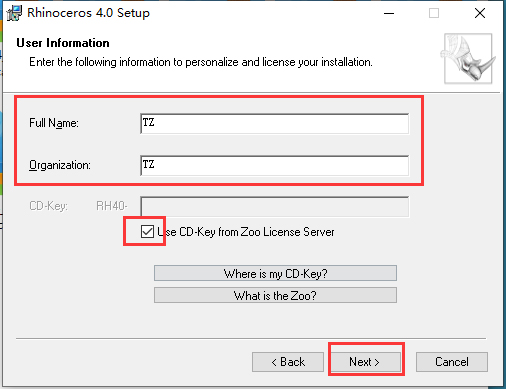
Task: Click the 'Use CD-Key from Zoo License Server' label
Action: [246, 232]
